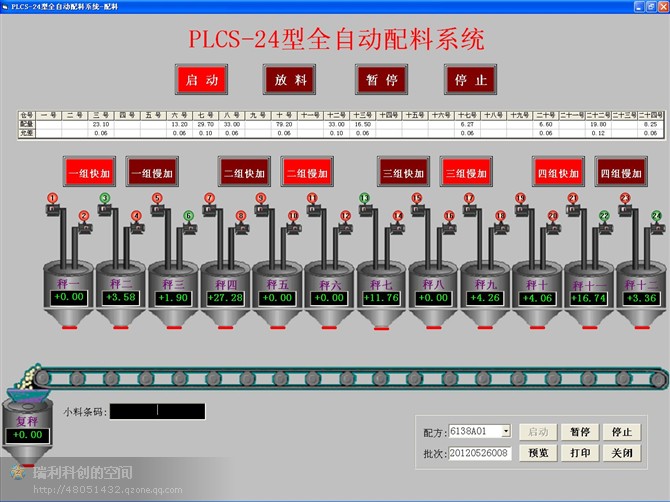670x502 pixels.
Task: Toggle 四组快加 fast feed
Action: pyautogui.click(x=558, y=172)
